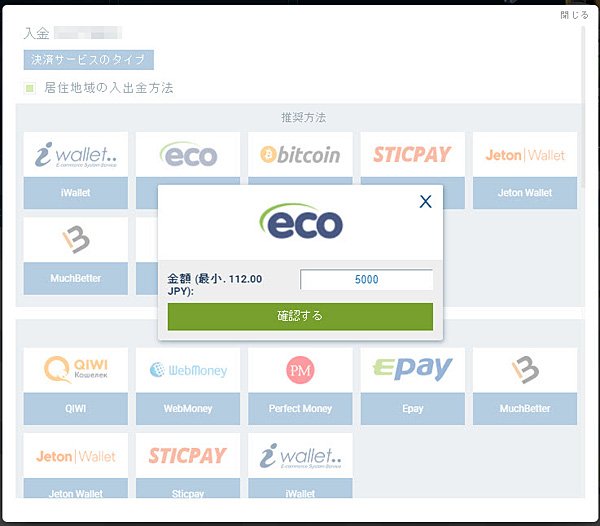Pick the STICPAY logo in recommended methods
The height and width of the screenshot is (526, 600).
coord(412,155)
